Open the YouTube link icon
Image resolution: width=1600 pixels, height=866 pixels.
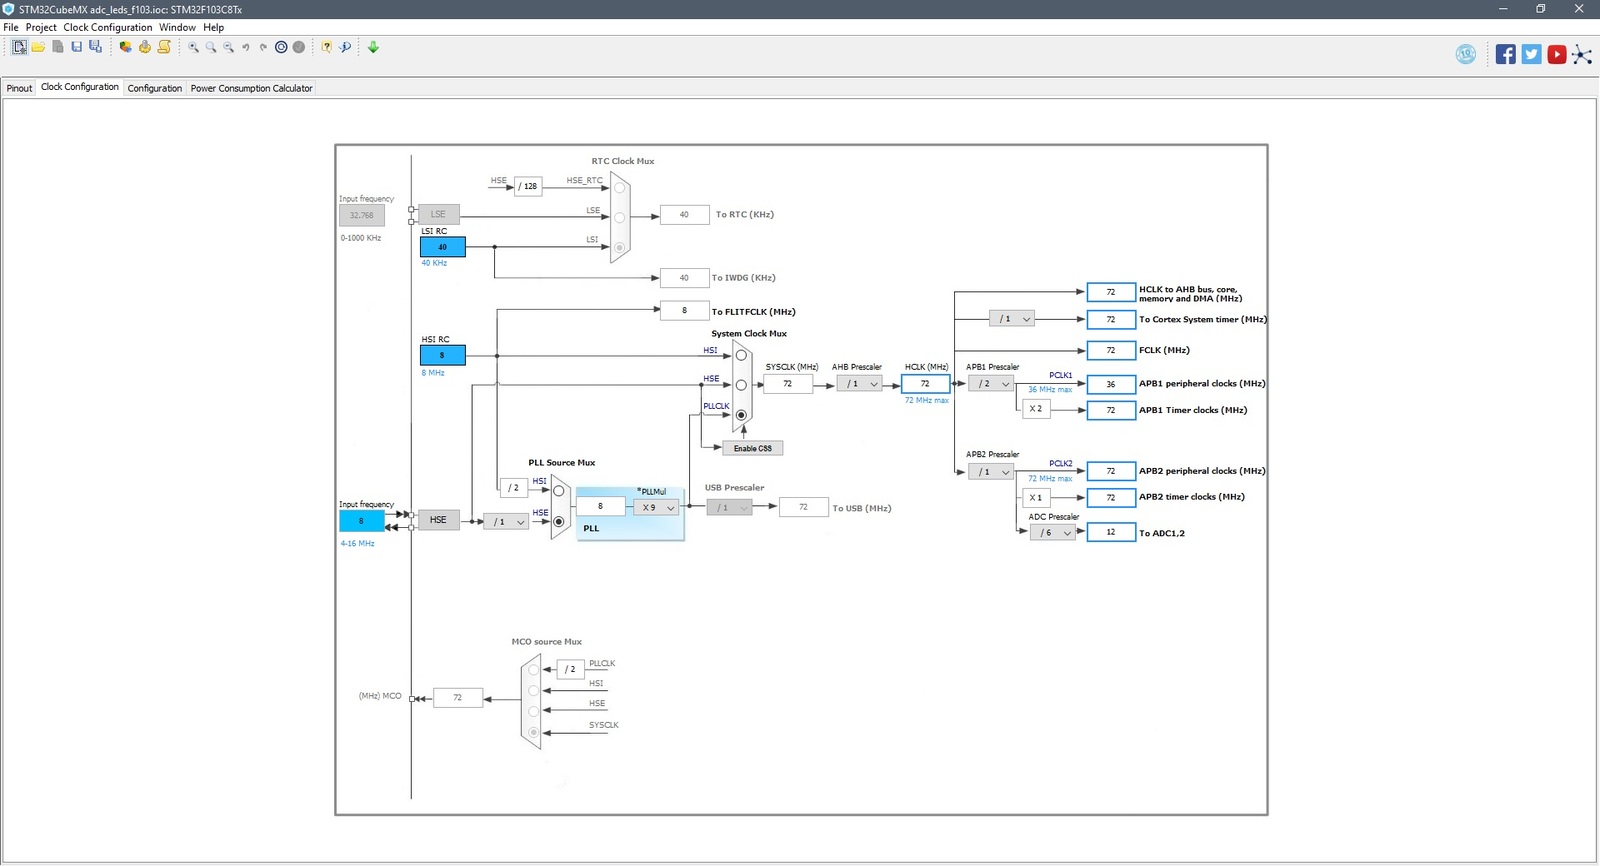(x=1557, y=54)
